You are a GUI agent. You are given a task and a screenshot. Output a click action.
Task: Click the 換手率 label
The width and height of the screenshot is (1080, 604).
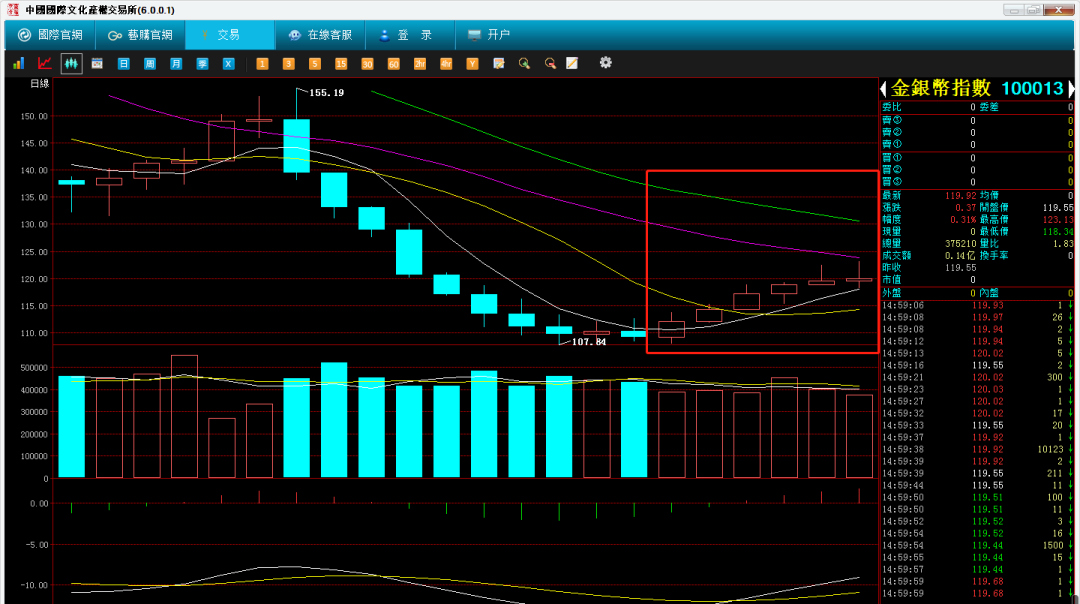(993, 256)
